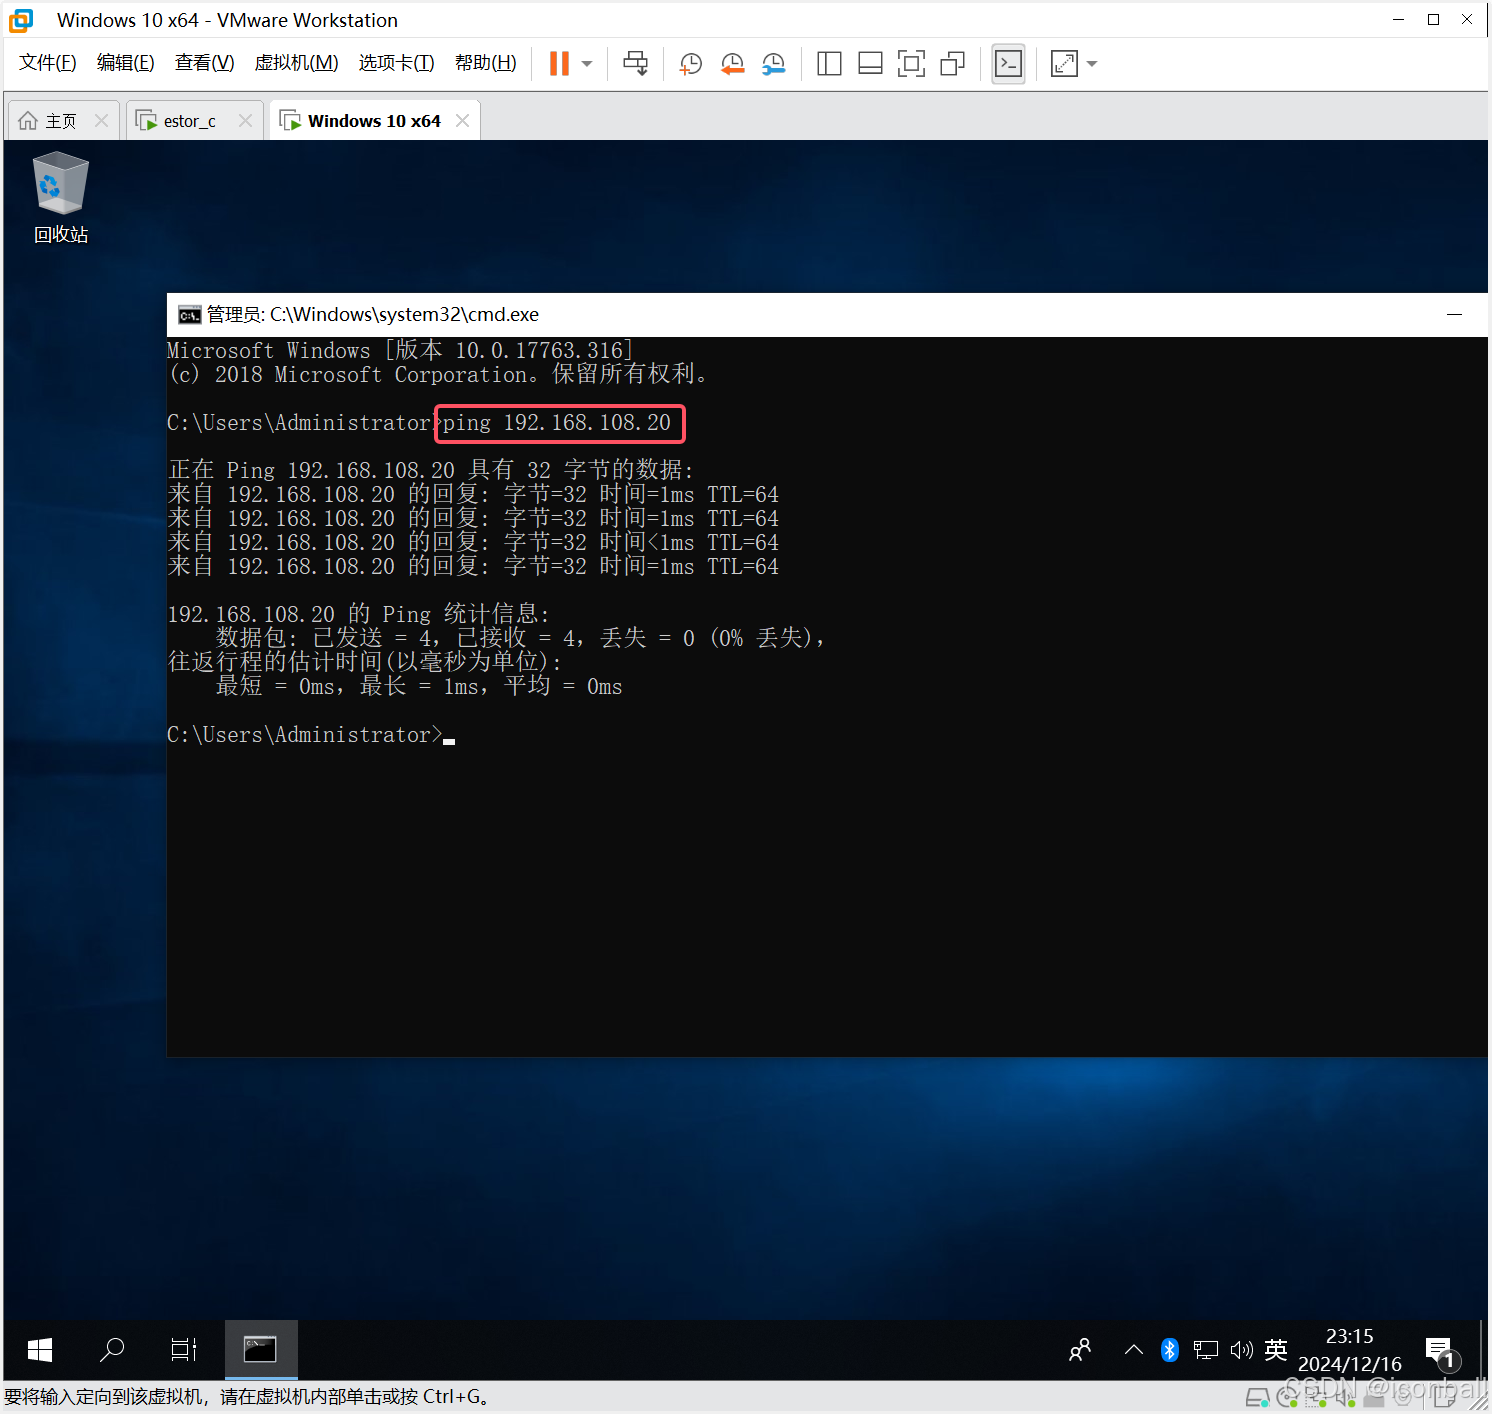Switch to the 主页 tab
This screenshot has width=1492, height=1414.
pos(61,121)
